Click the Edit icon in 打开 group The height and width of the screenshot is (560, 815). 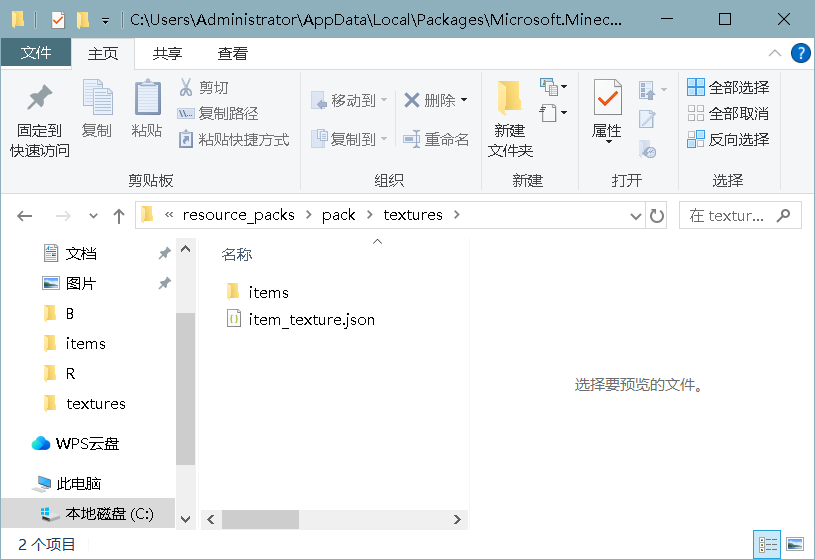click(x=647, y=120)
